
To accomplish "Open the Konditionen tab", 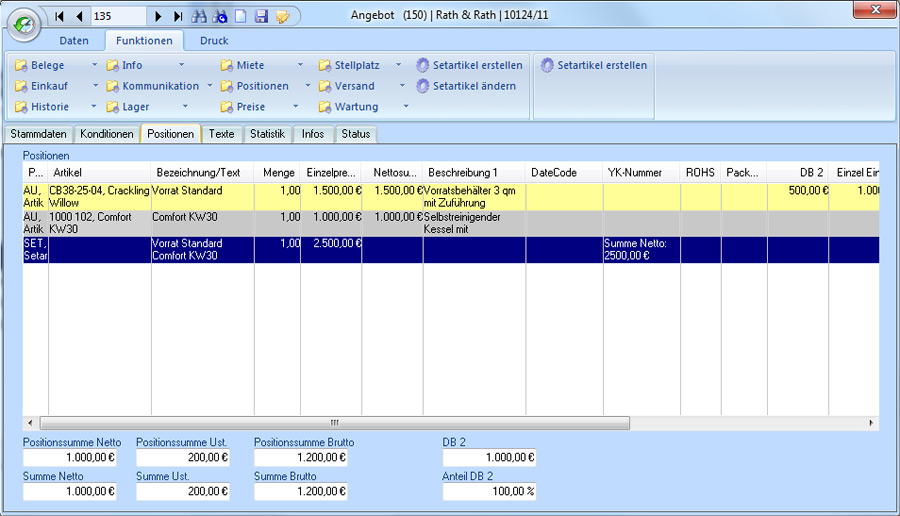I will [107, 134].
